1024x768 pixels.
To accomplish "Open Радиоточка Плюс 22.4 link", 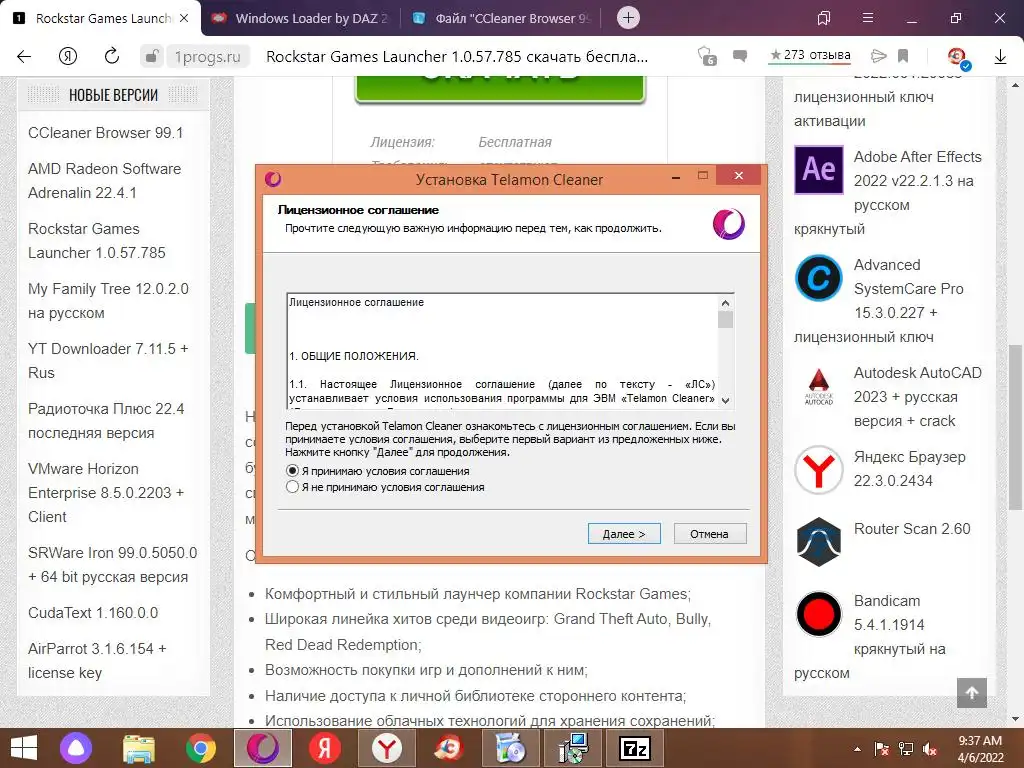I will 106,421.
